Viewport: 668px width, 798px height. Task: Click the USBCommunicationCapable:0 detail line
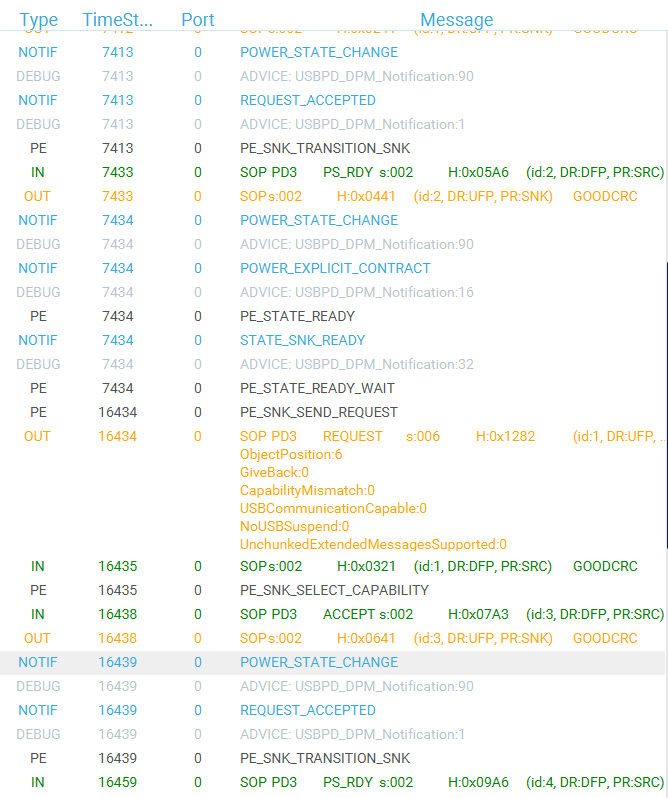pyautogui.click(x=333, y=508)
